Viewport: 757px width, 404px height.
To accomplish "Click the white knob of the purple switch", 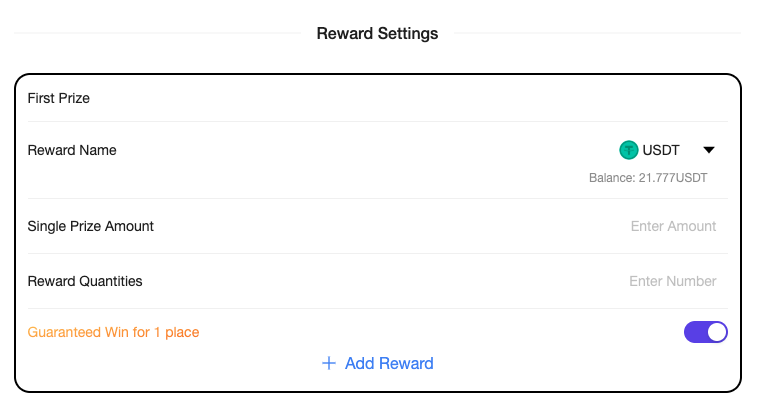I will (x=716, y=332).
